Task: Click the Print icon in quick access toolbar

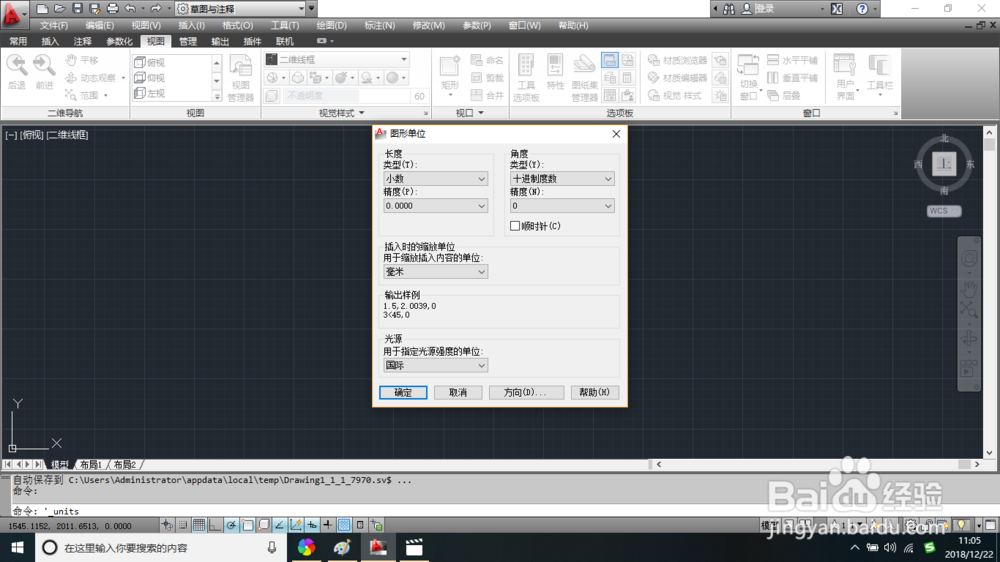Action: click(112, 8)
